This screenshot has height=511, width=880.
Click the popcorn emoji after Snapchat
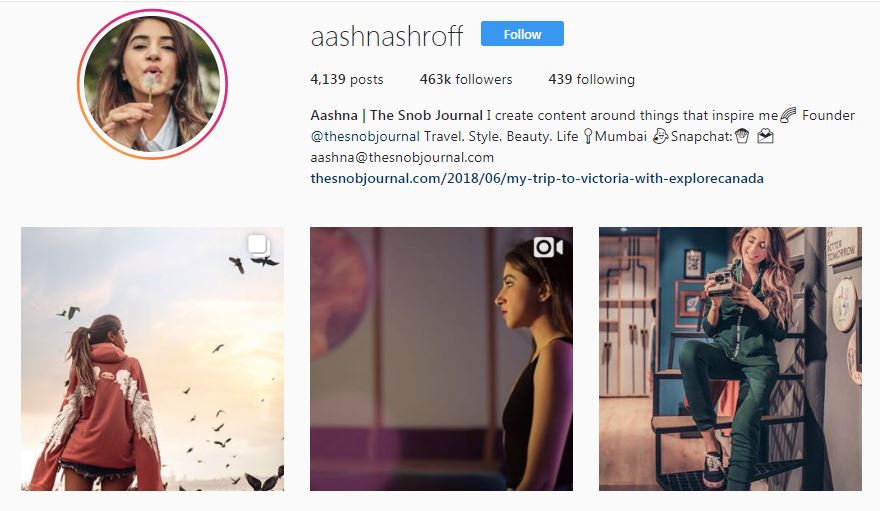tap(741, 136)
